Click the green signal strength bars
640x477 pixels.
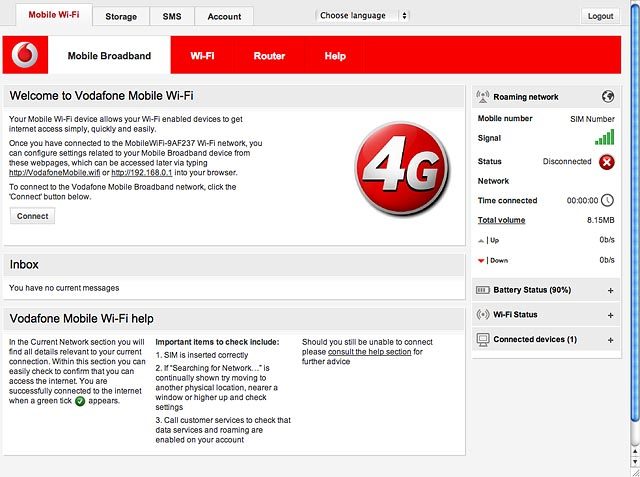(x=604, y=138)
